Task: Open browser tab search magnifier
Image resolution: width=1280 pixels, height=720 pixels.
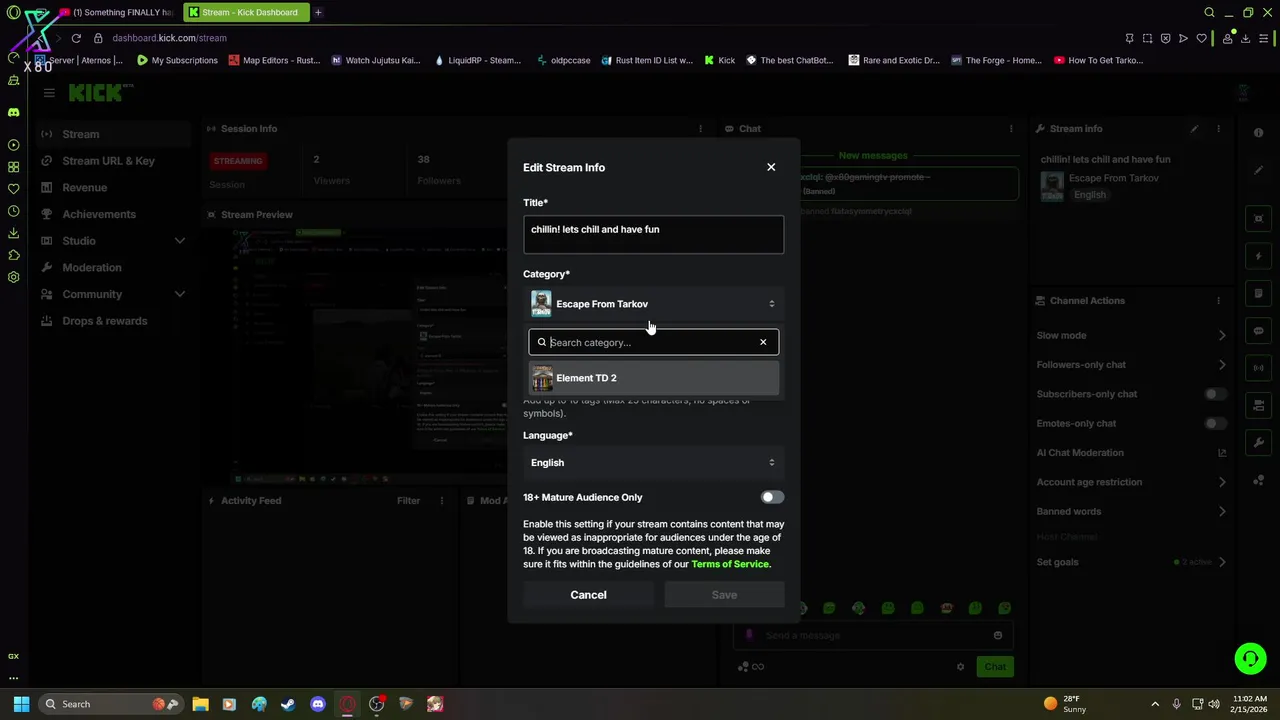Action: 1209,12
